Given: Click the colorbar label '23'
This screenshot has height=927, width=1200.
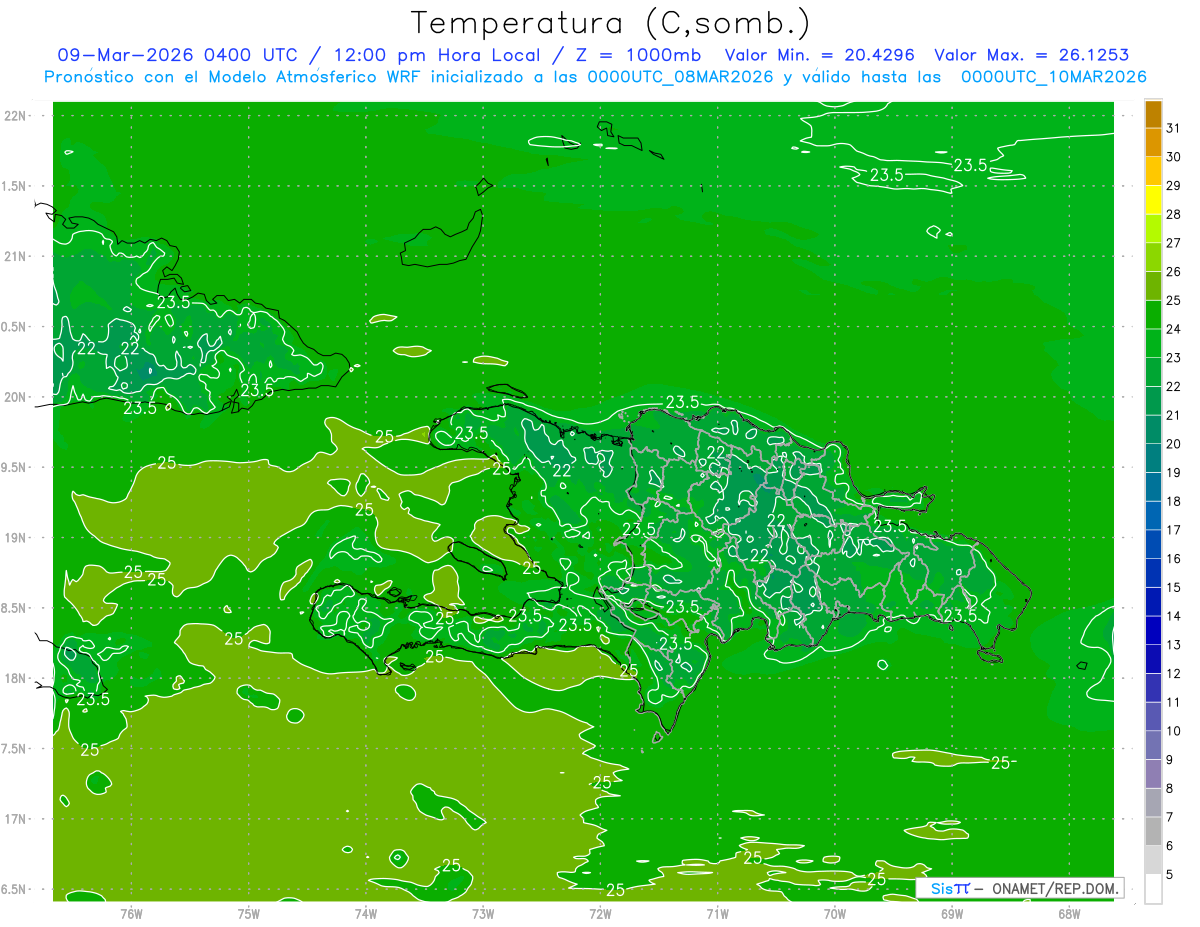Looking at the screenshot, I should [x=1174, y=357].
